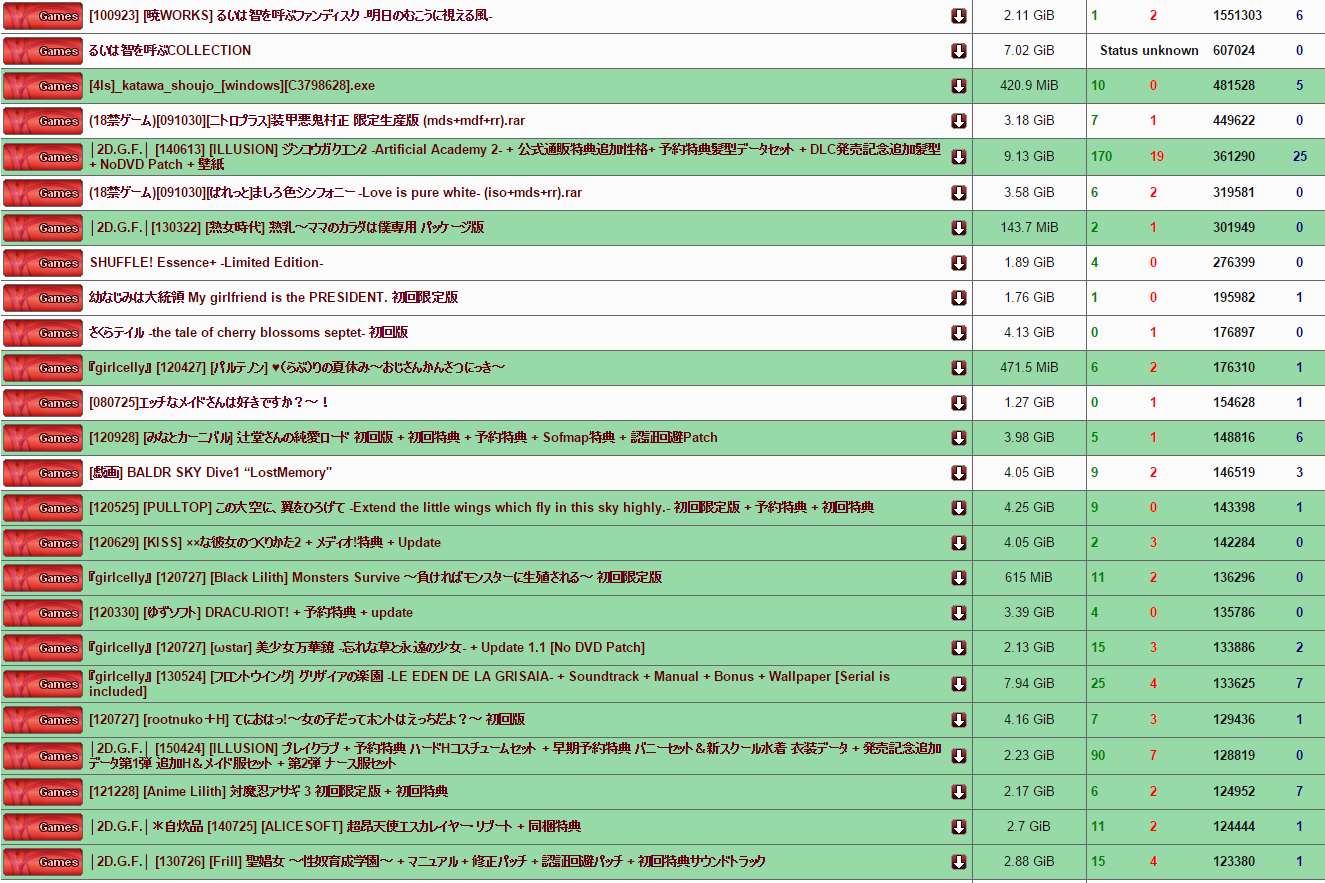The image size is (1325, 883).
Task: Click download arrow on the DRACU-RIOT! row
Action: tap(959, 613)
